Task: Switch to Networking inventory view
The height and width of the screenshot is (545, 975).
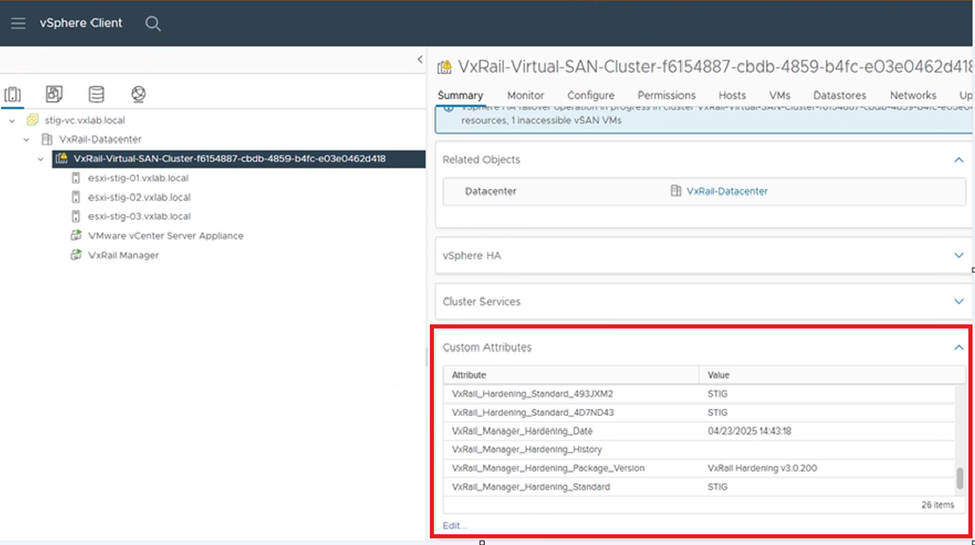Action: (138, 94)
